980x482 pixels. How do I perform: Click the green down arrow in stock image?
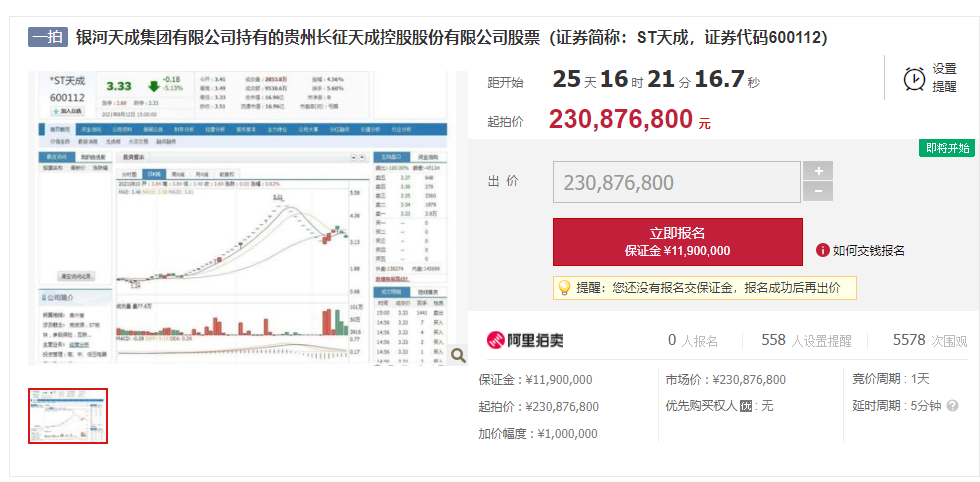[x=153, y=86]
